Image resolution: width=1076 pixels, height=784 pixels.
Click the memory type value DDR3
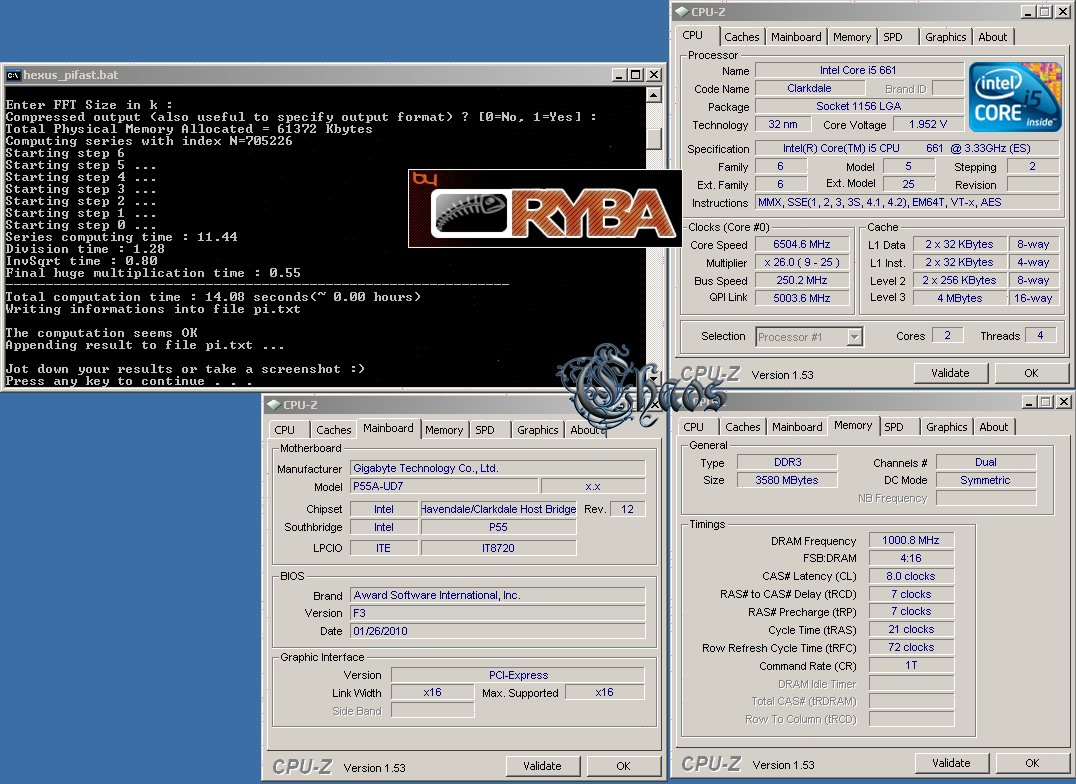point(787,462)
